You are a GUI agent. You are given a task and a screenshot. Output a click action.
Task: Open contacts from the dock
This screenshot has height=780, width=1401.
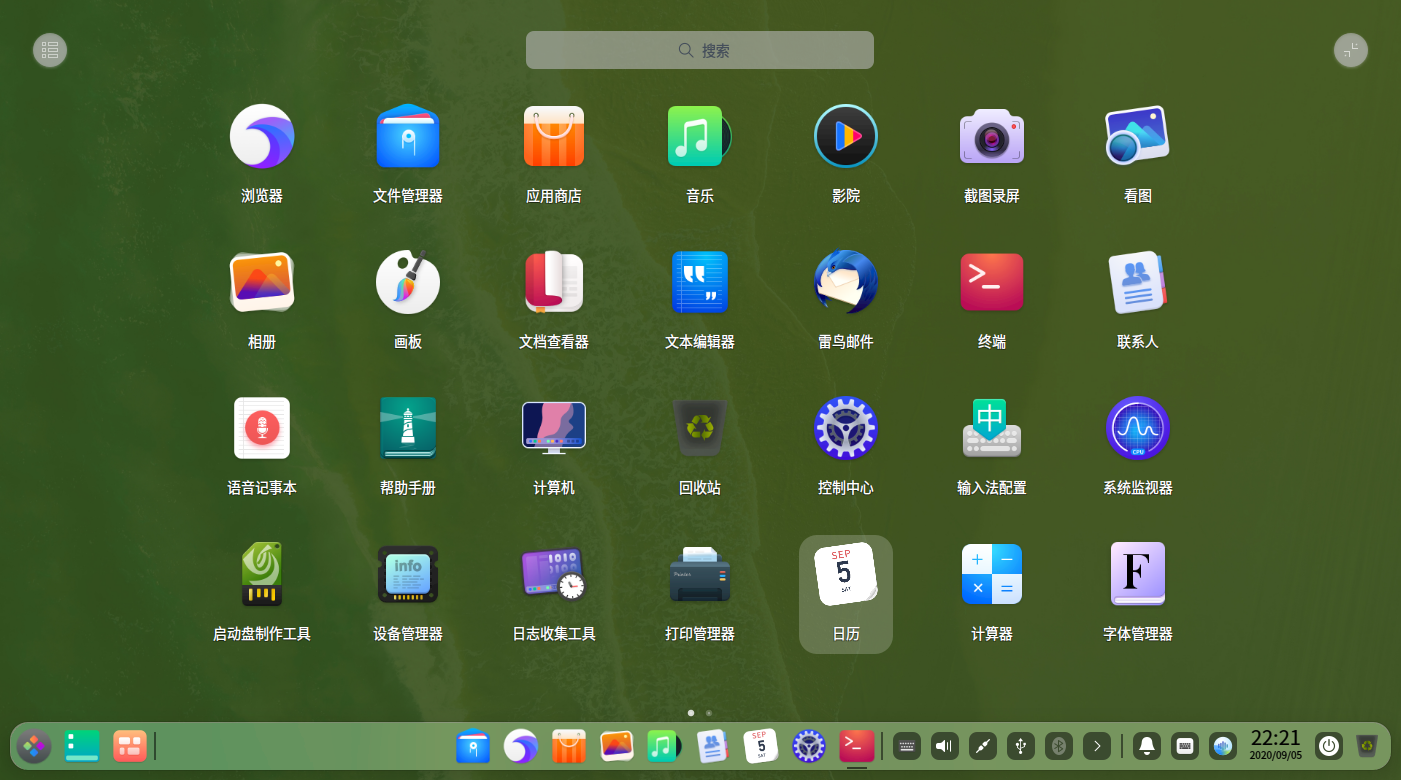[x=712, y=746]
